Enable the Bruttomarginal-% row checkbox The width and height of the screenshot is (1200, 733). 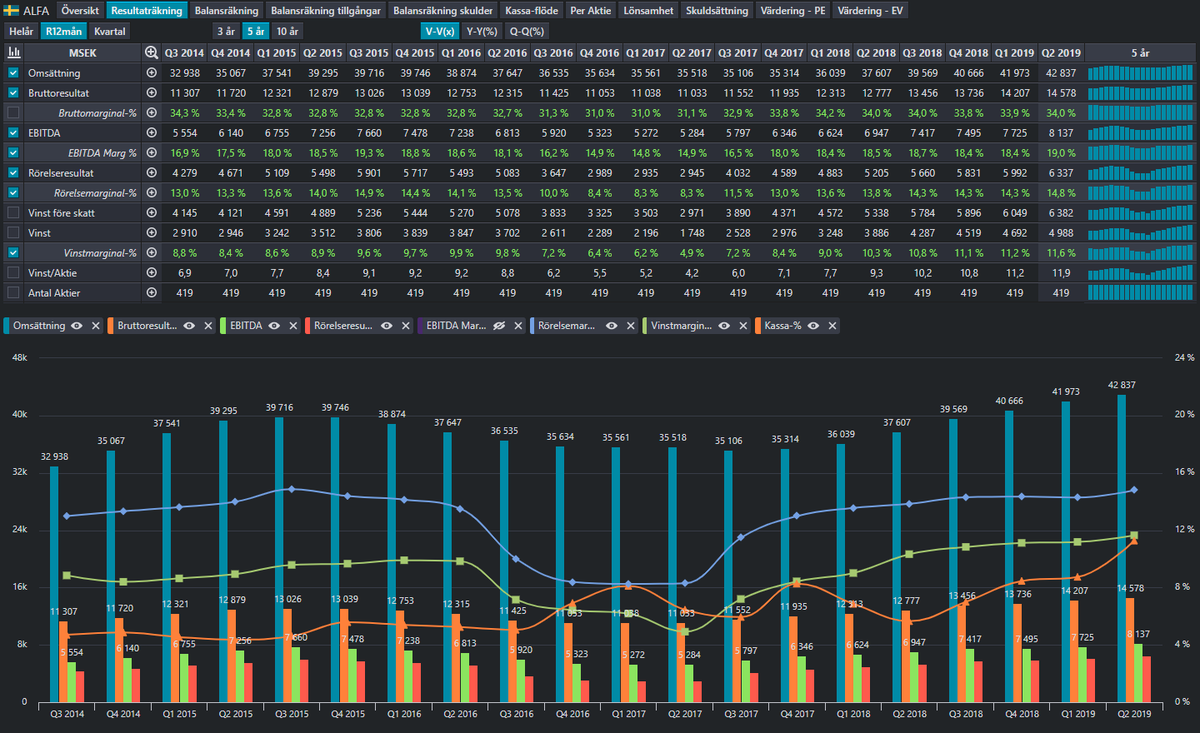[13, 113]
